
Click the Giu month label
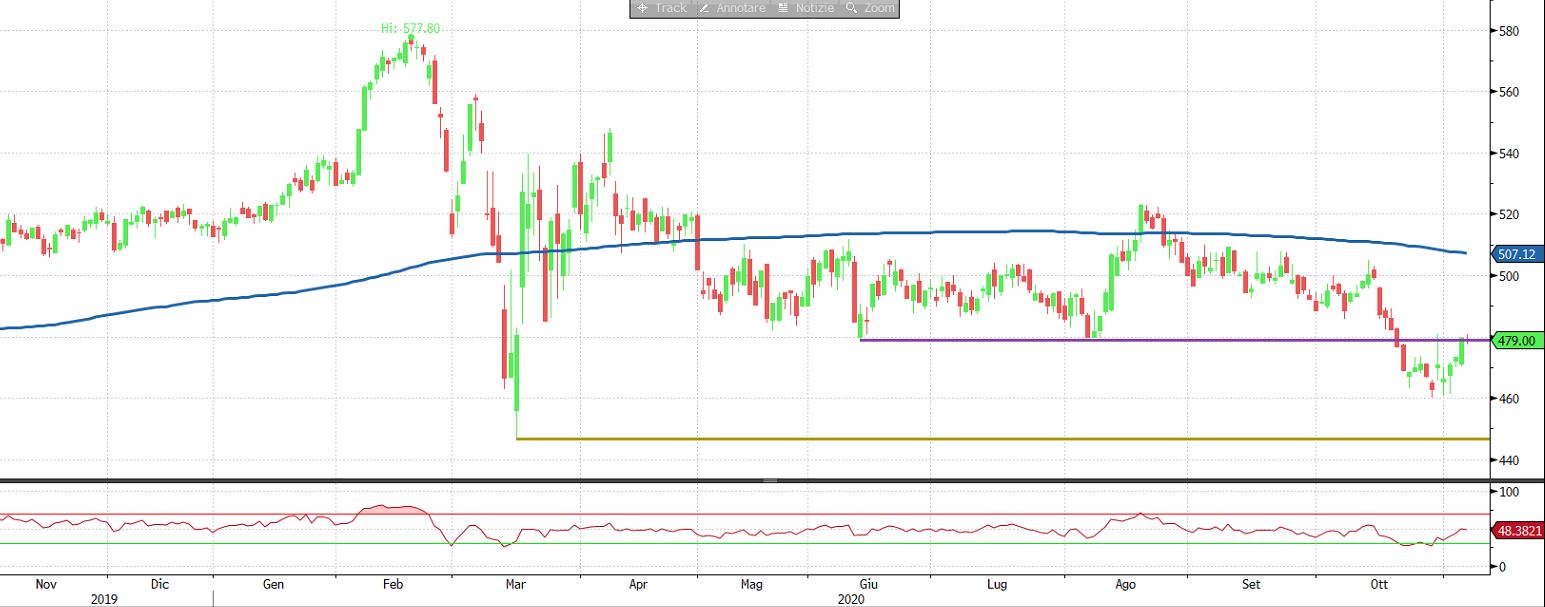tap(870, 583)
